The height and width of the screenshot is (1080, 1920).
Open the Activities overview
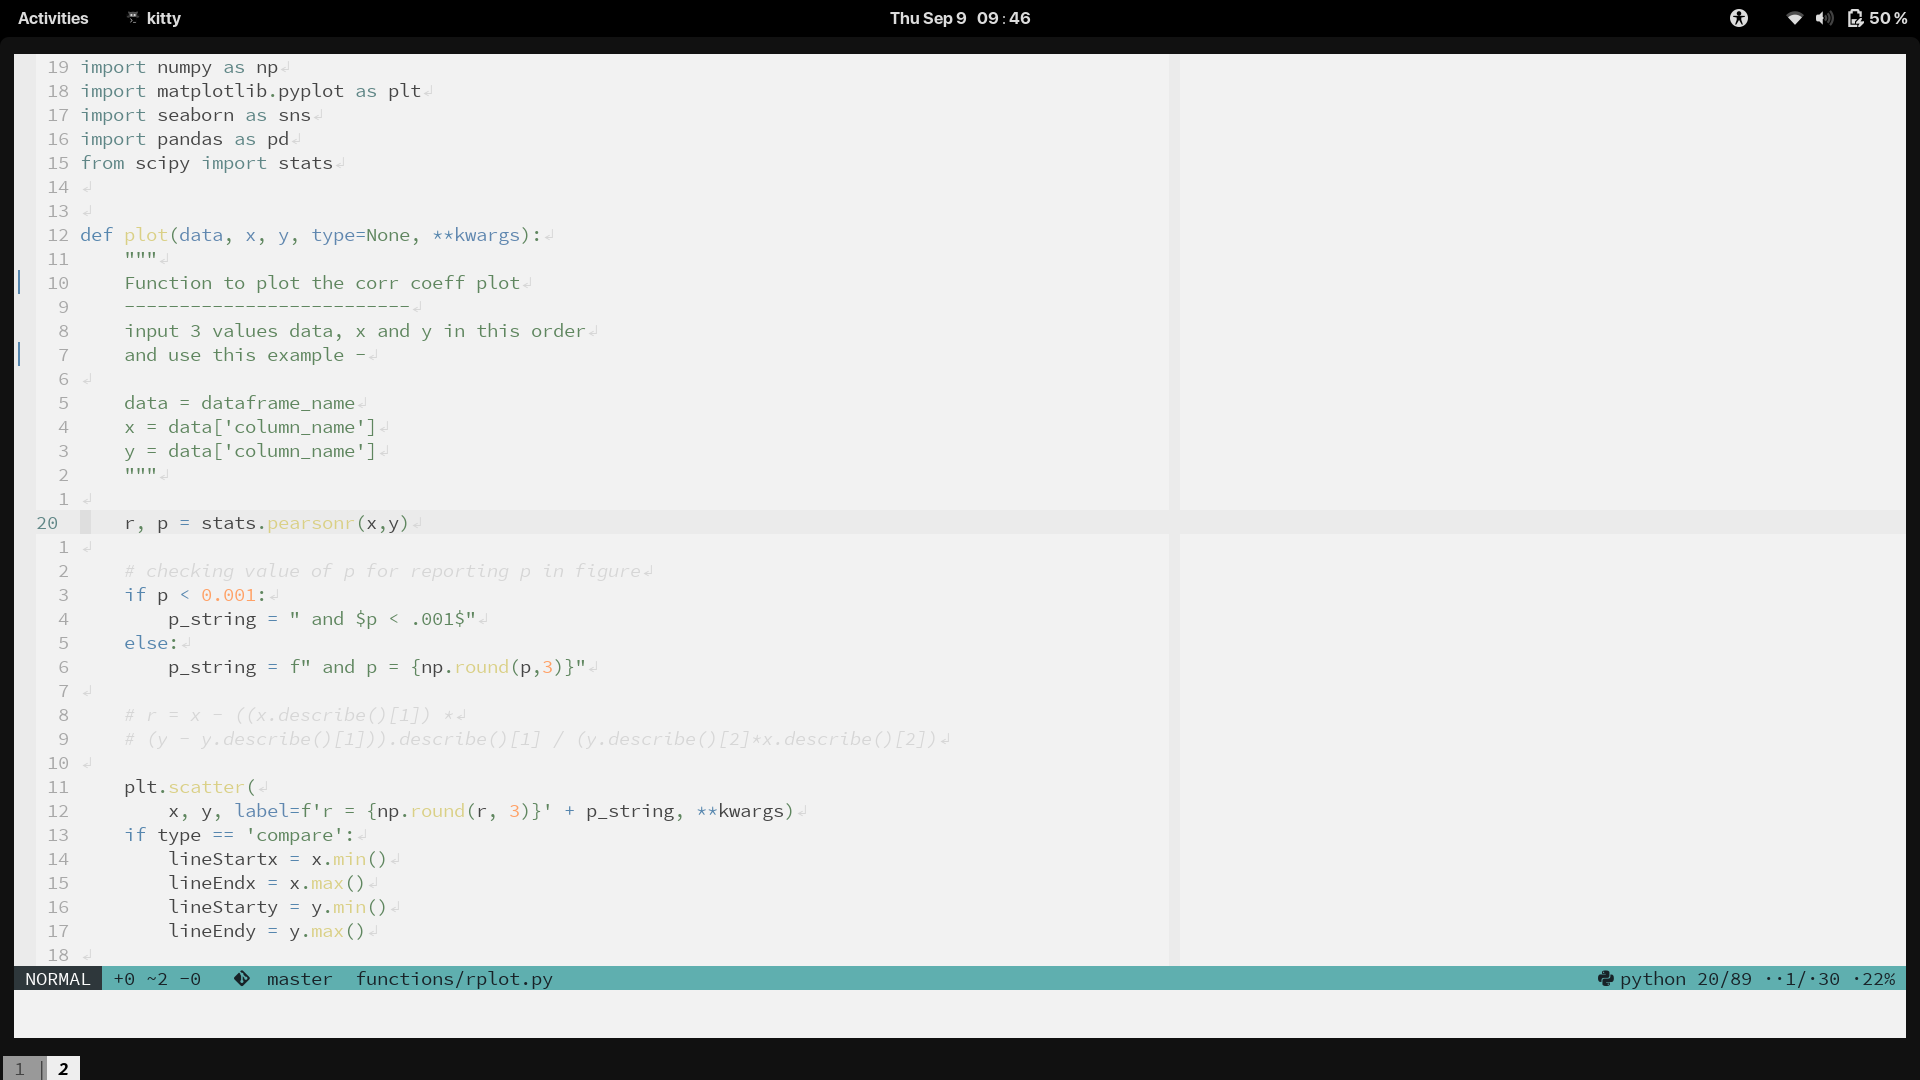[x=53, y=18]
